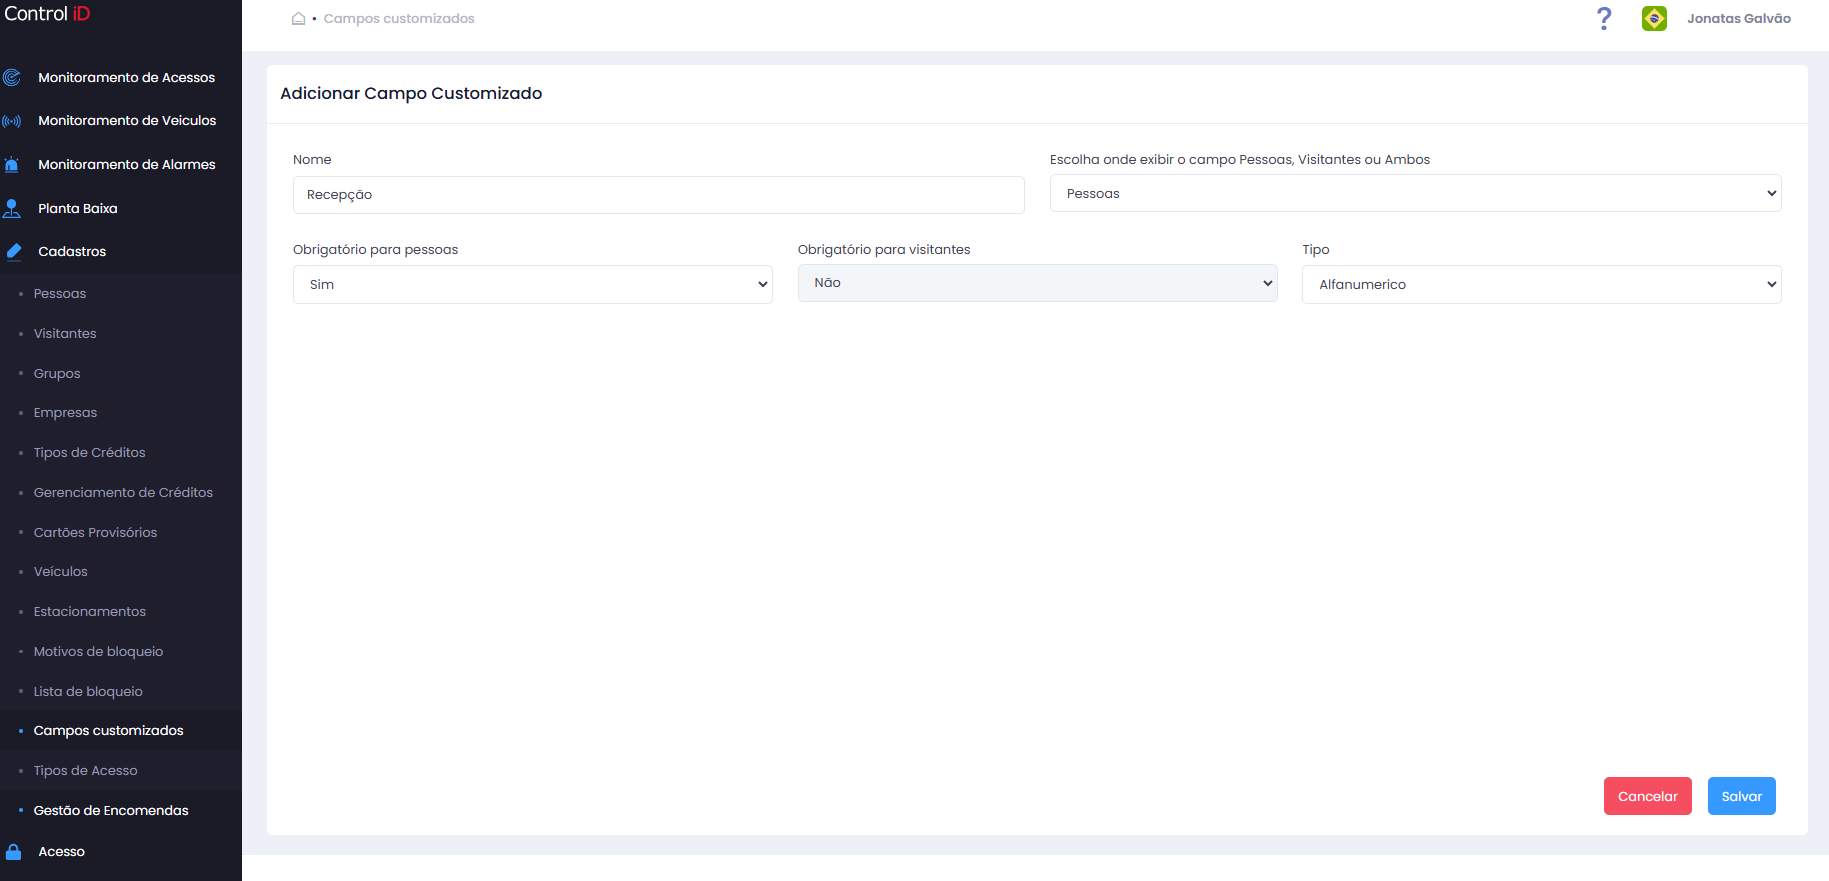
Task: Open Obrigatório para pessoas dropdown
Action: coord(532,284)
